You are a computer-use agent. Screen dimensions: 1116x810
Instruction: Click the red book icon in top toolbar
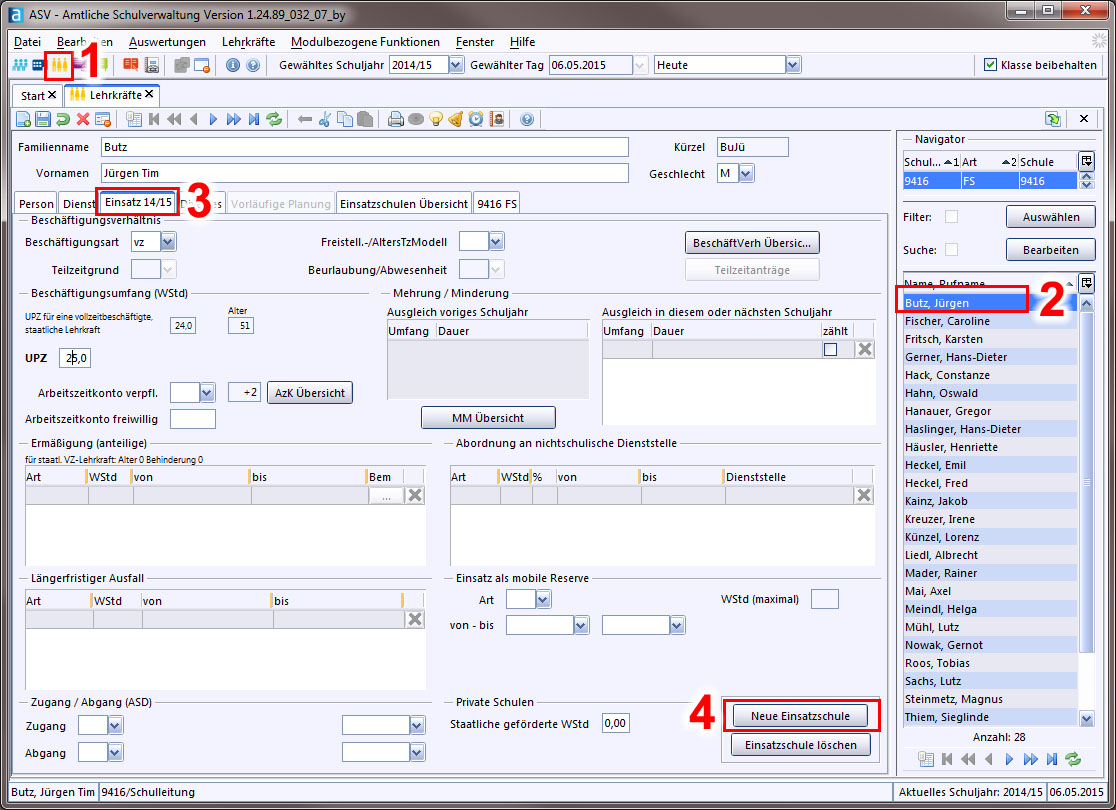131,65
